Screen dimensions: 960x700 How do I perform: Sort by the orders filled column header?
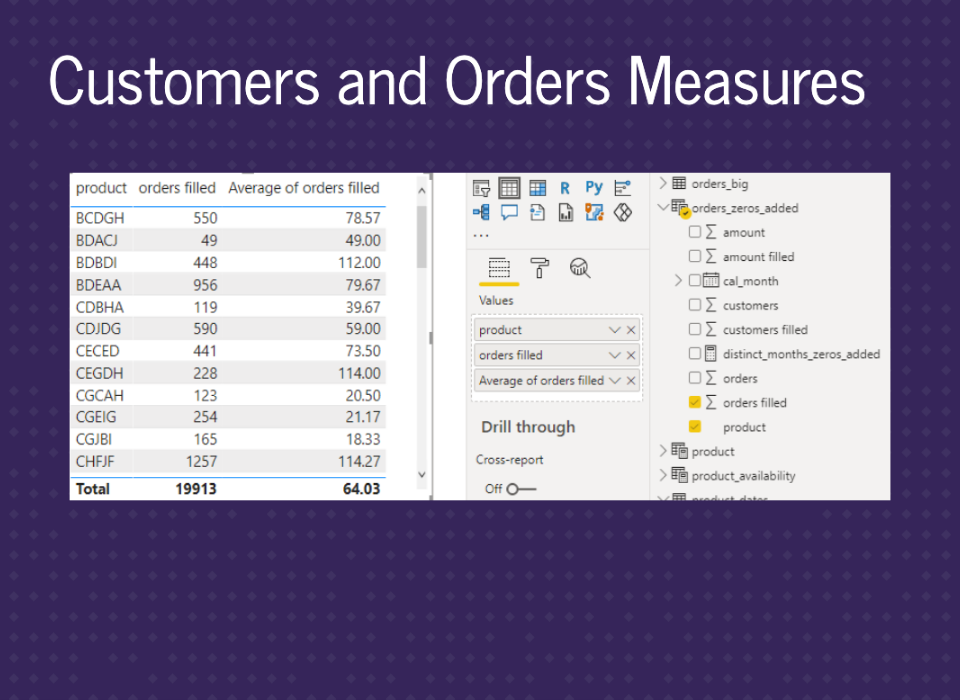[x=177, y=188]
